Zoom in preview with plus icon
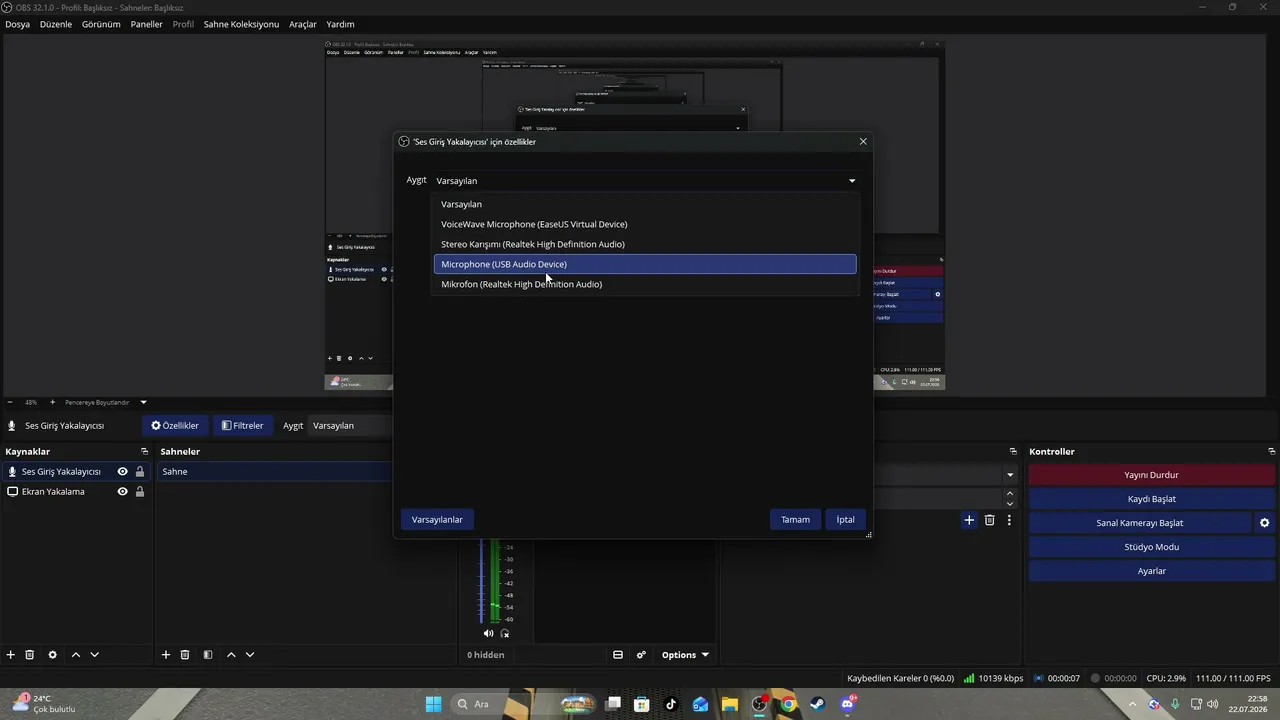 52,402
